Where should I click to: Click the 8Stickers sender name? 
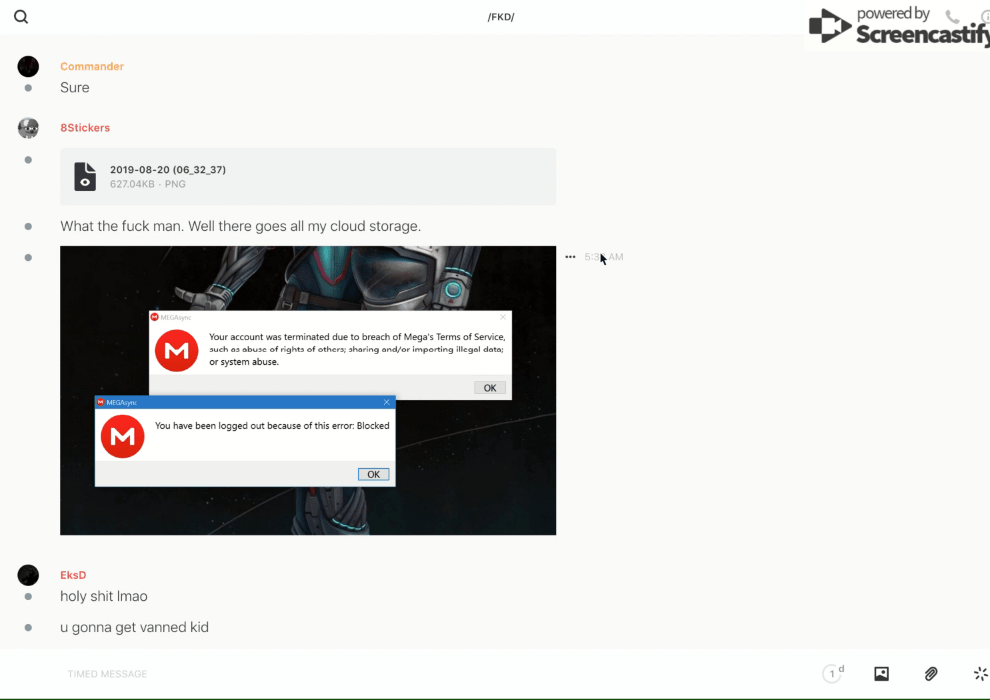pos(85,128)
